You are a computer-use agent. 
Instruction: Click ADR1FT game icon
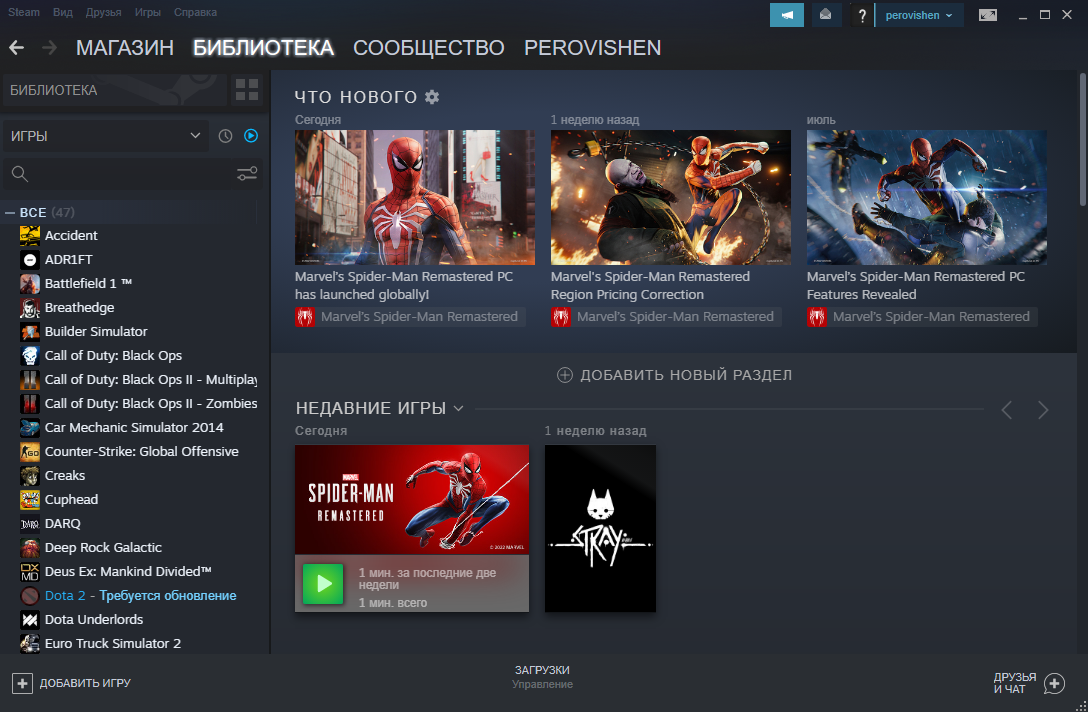[x=30, y=260]
